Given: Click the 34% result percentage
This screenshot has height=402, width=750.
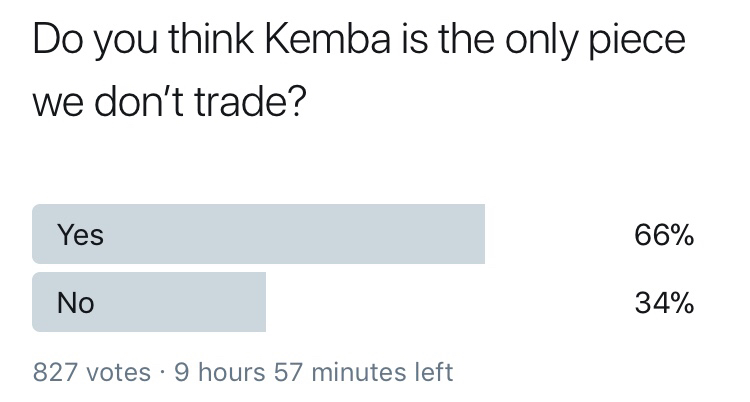Looking at the screenshot, I should [663, 302].
